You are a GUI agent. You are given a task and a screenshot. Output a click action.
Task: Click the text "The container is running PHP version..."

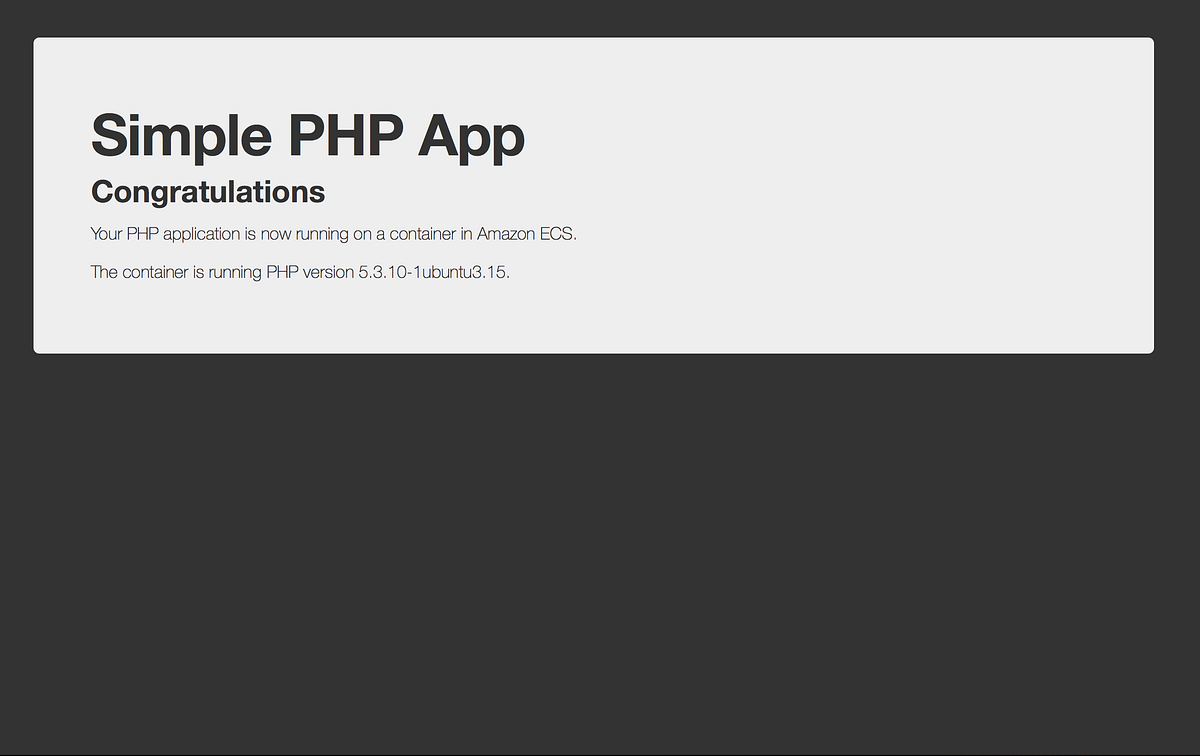pyautogui.click(x=300, y=272)
